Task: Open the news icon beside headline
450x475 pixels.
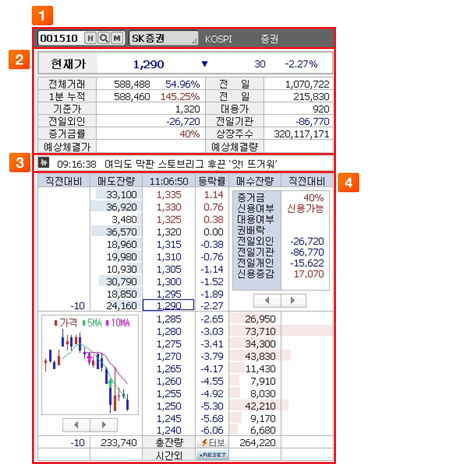Action: (x=43, y=163)
